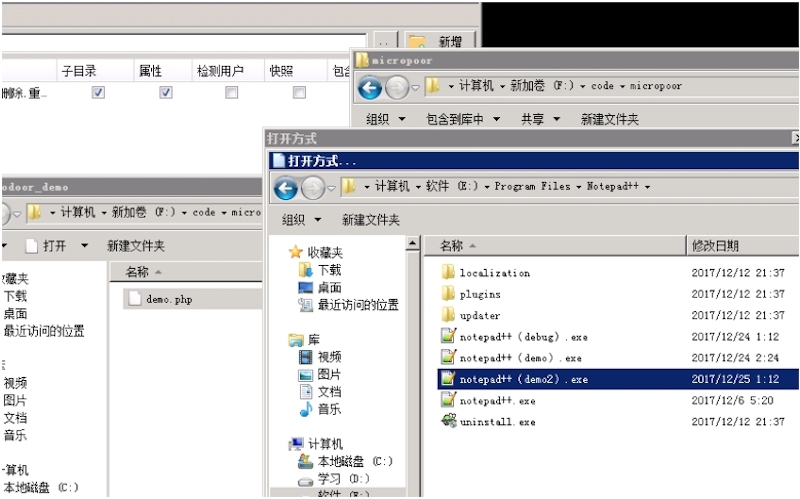
Task: Click 计算机 in the demo window address bar
Action: point(78,212)
